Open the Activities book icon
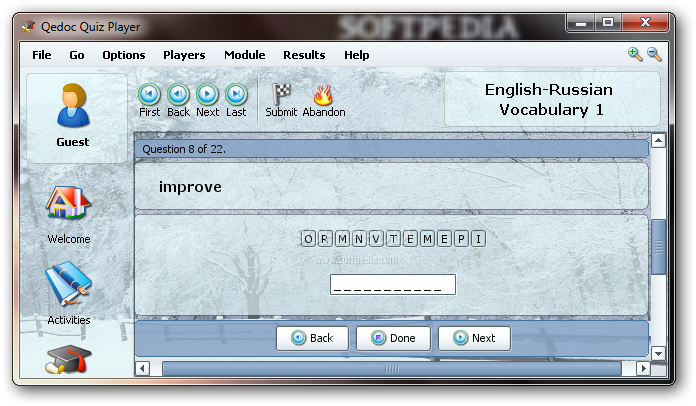The image size is (696, 406). (68, 284)
